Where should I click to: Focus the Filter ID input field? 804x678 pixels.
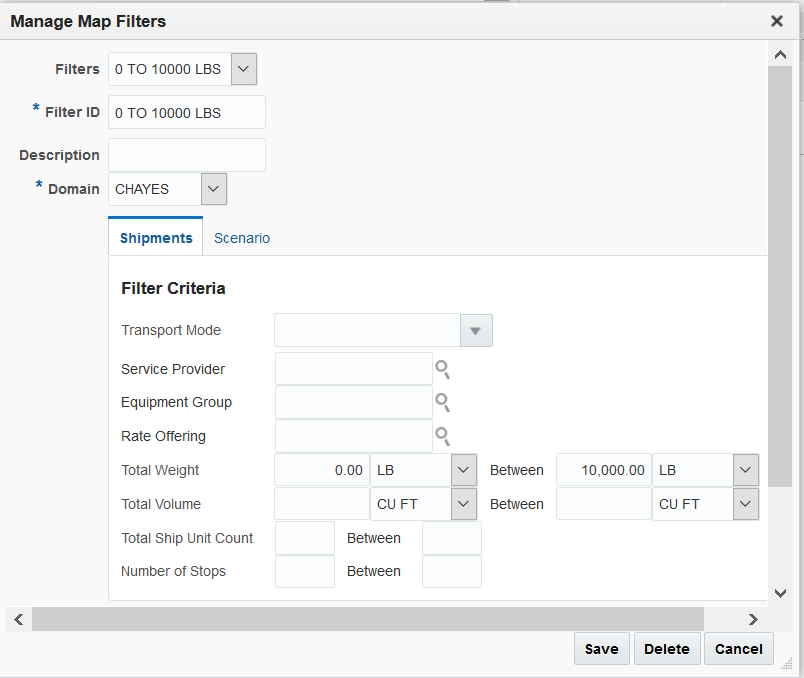187,113
